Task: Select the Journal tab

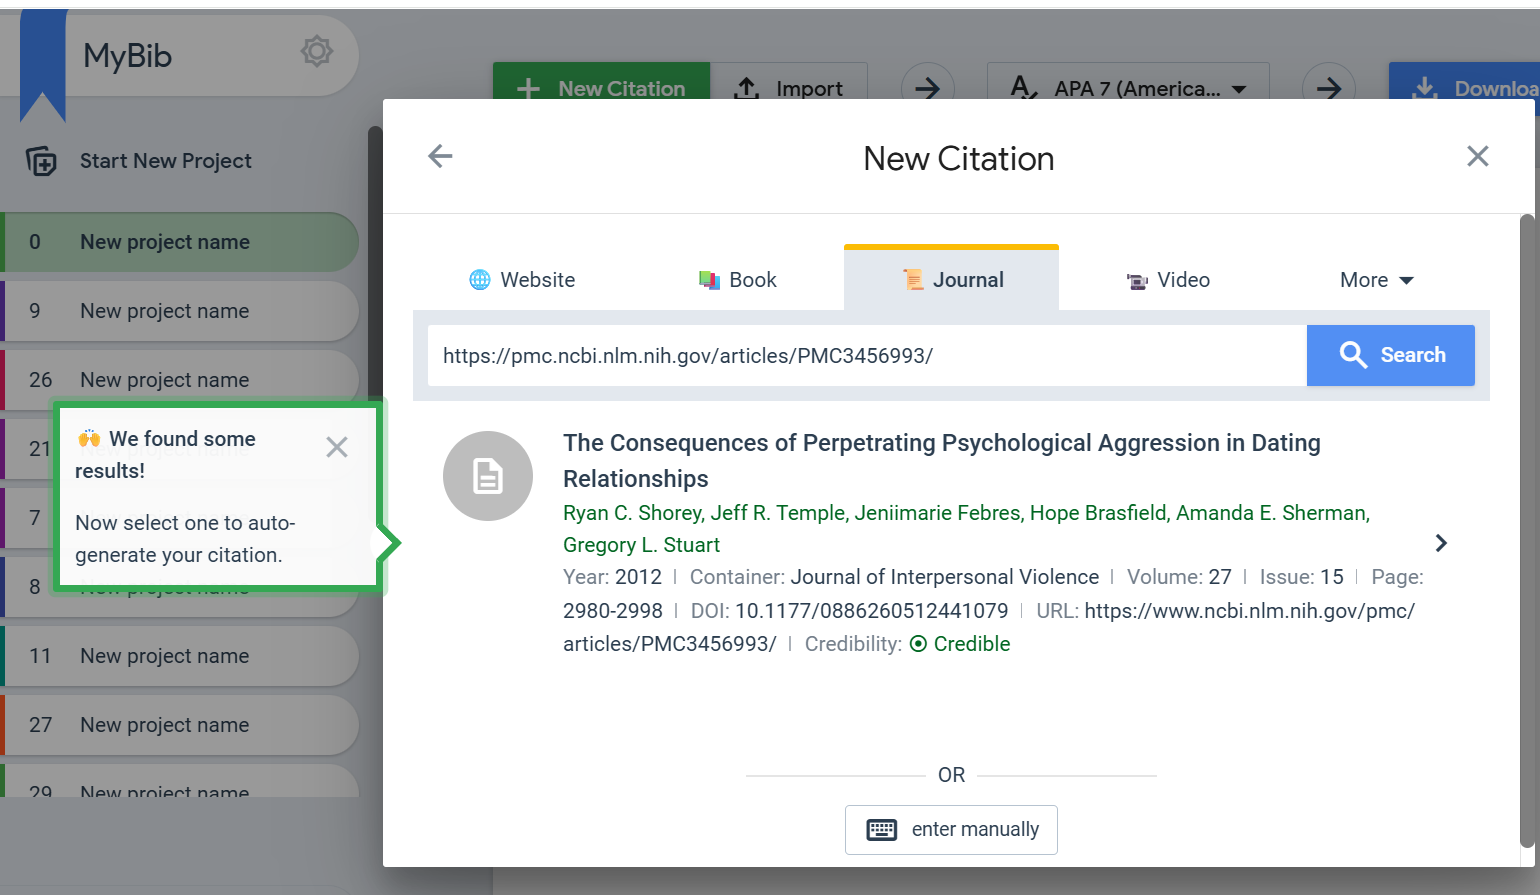Action: [952, 280]
